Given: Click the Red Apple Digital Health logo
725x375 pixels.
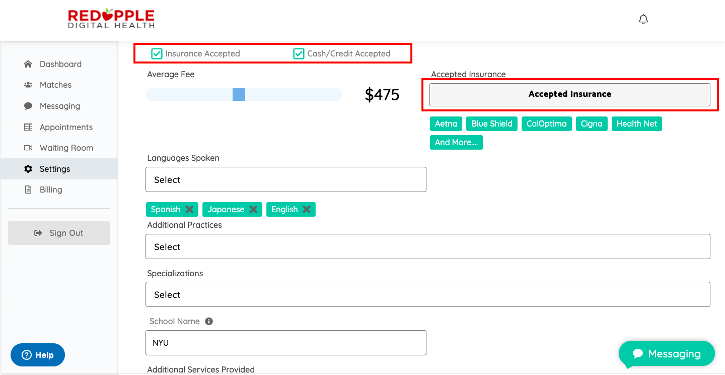Looking at the screenshot, I should [111, 18].
